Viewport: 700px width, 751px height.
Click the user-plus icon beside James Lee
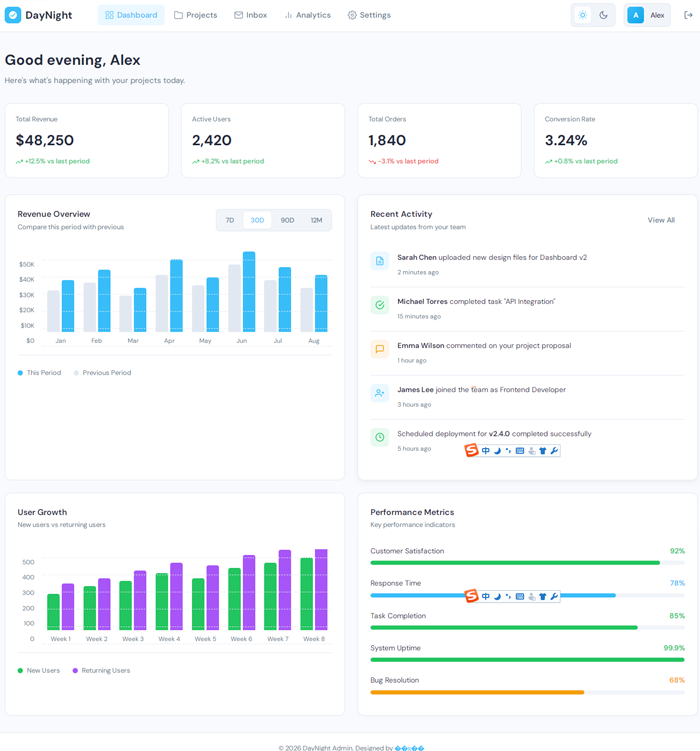[380, 393]
